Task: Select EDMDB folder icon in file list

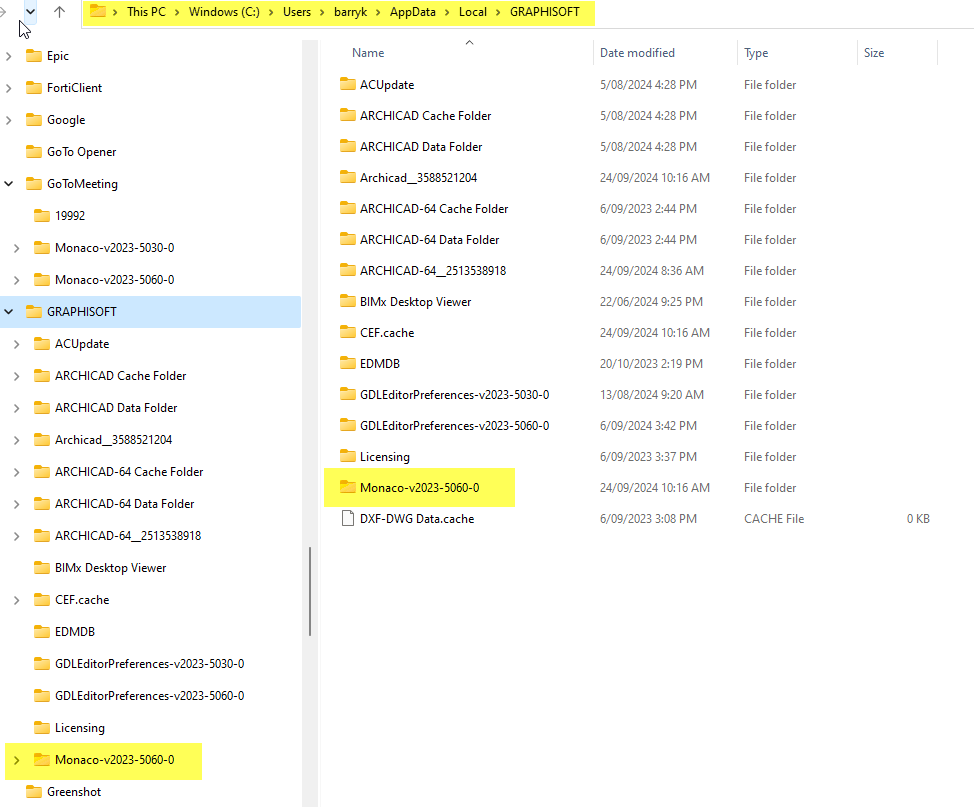Action: (348, 363)
